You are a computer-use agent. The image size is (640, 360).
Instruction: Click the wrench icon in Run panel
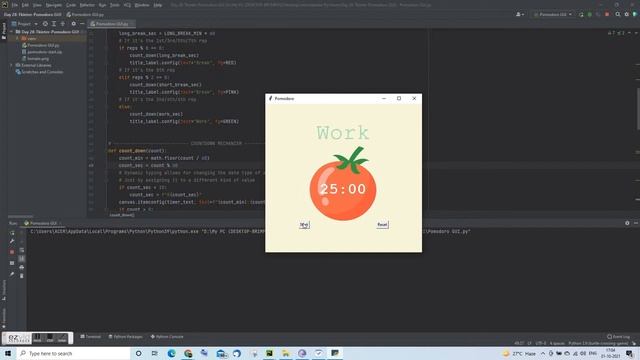[12, 241]
